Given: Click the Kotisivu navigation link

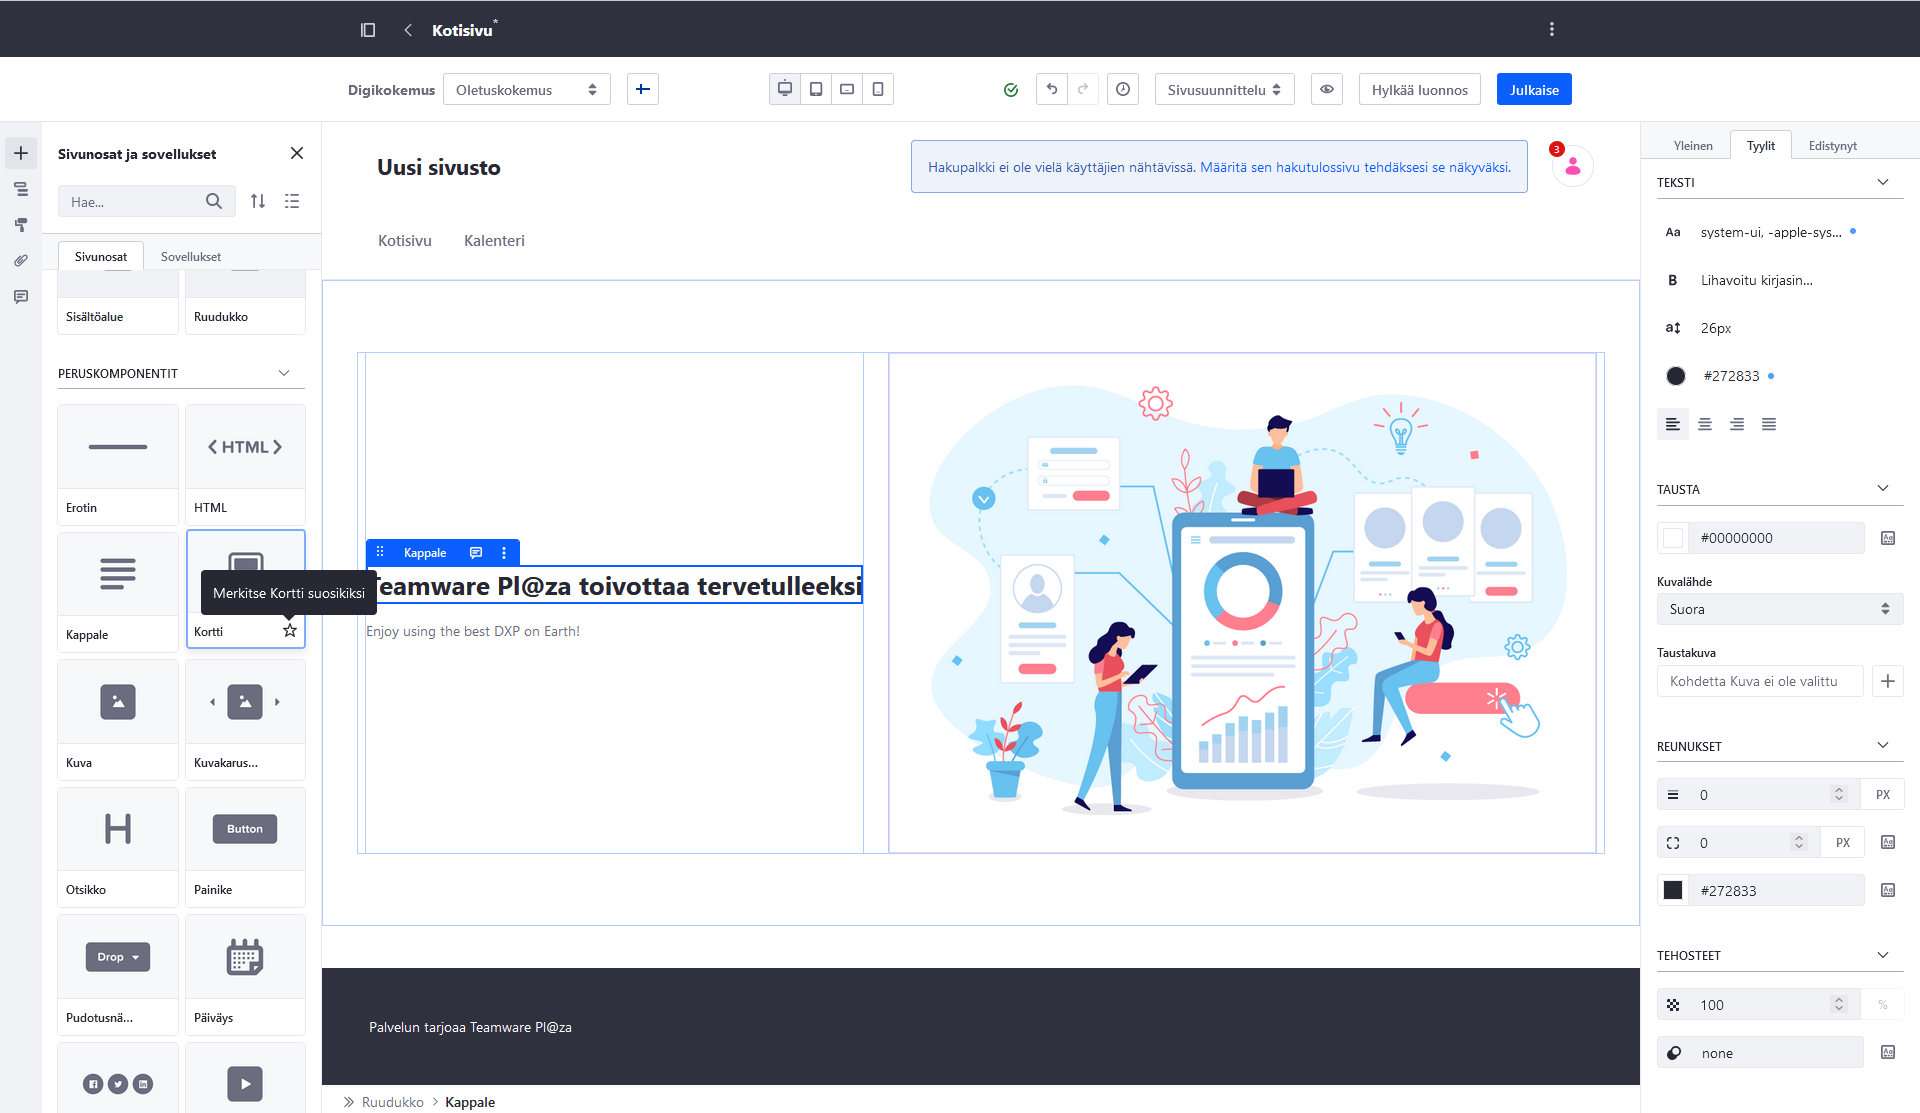Looking at the screenshot, I should (405, 241).
